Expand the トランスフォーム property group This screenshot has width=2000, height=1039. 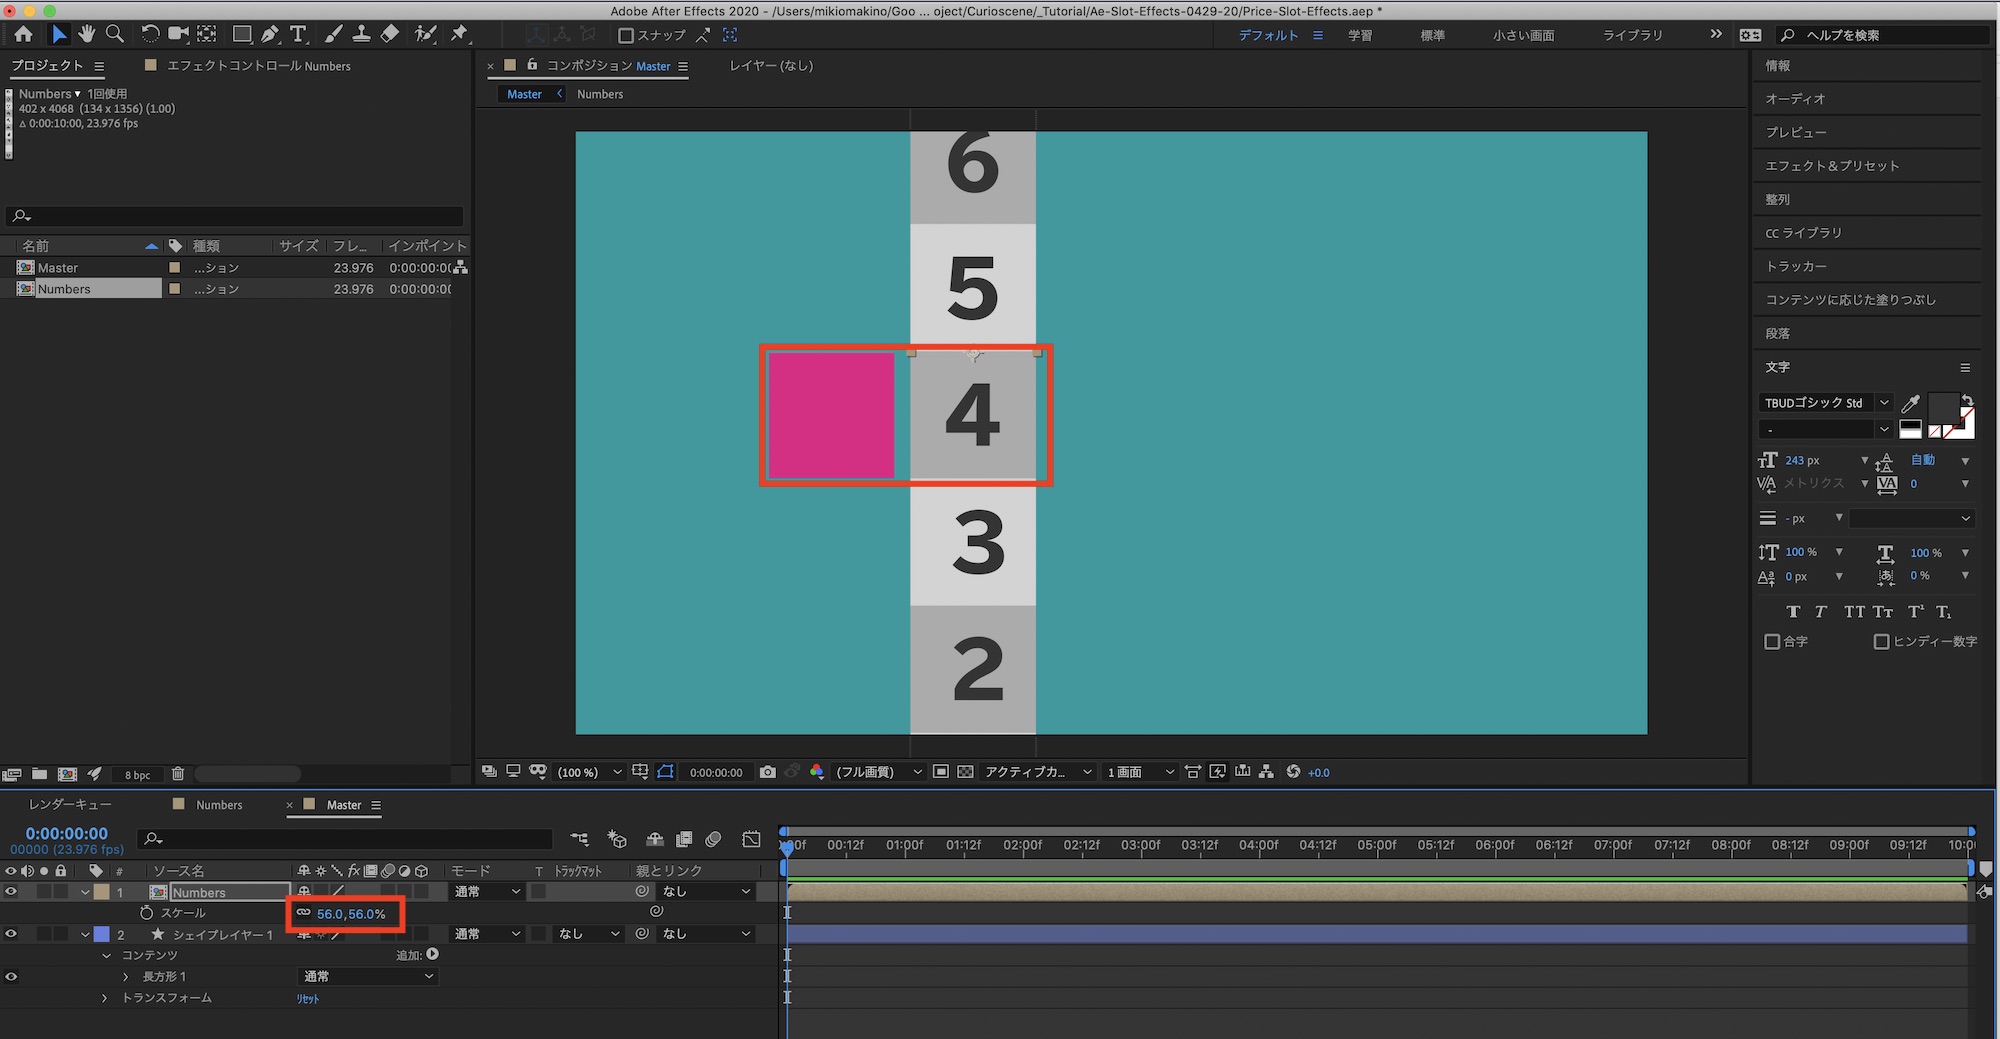tap(105, 998)
